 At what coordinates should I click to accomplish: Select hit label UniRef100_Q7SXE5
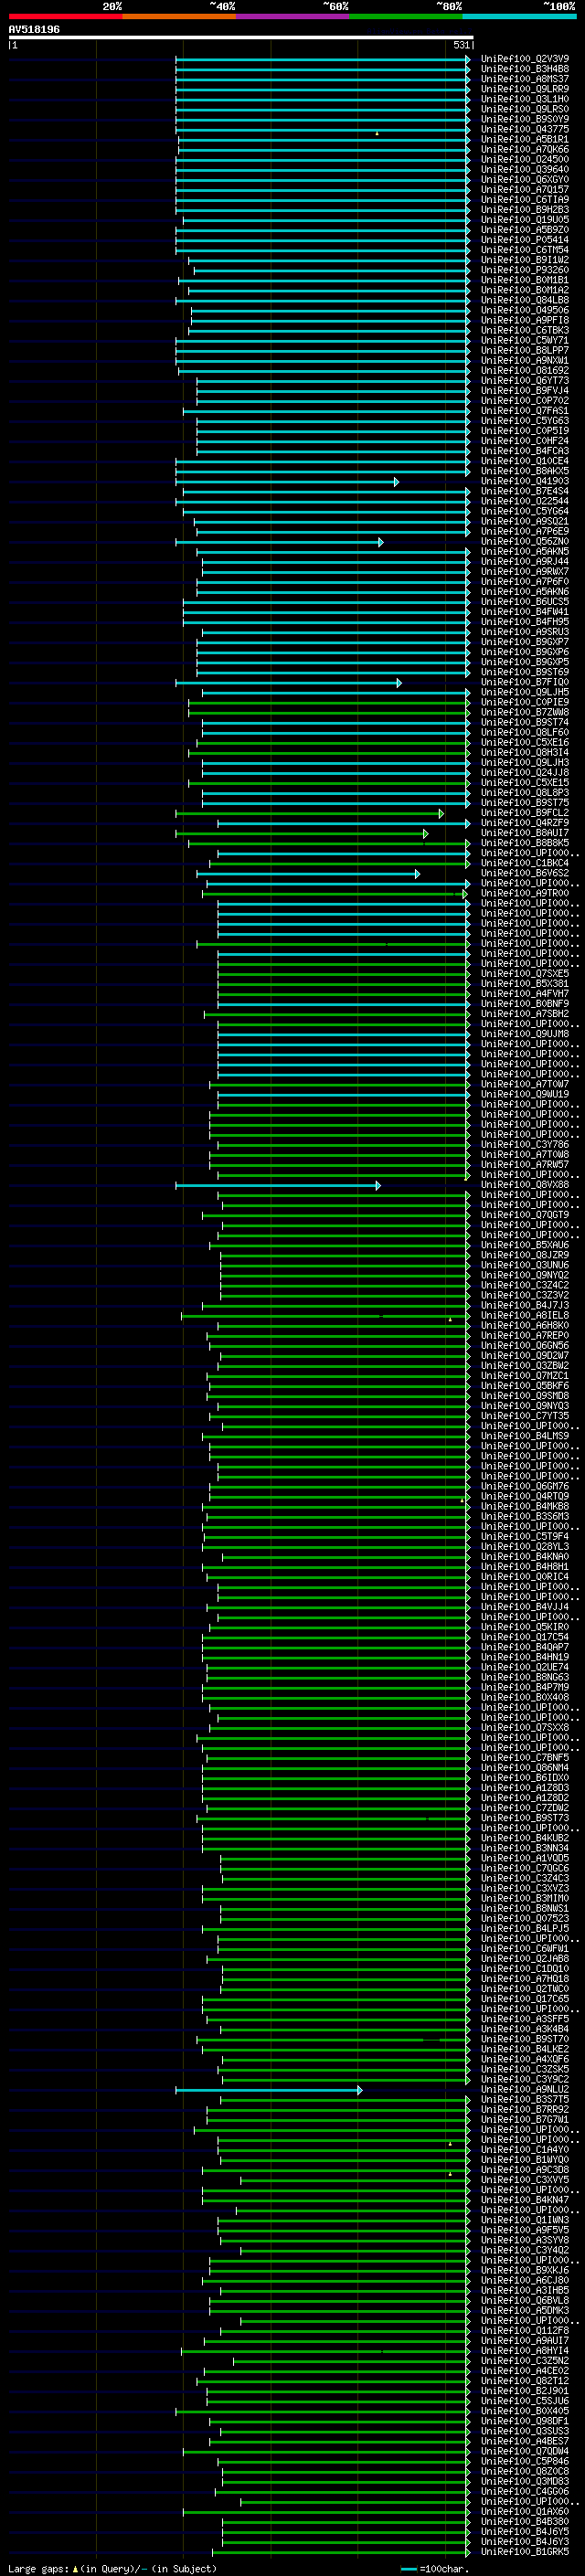pos(525,974)
